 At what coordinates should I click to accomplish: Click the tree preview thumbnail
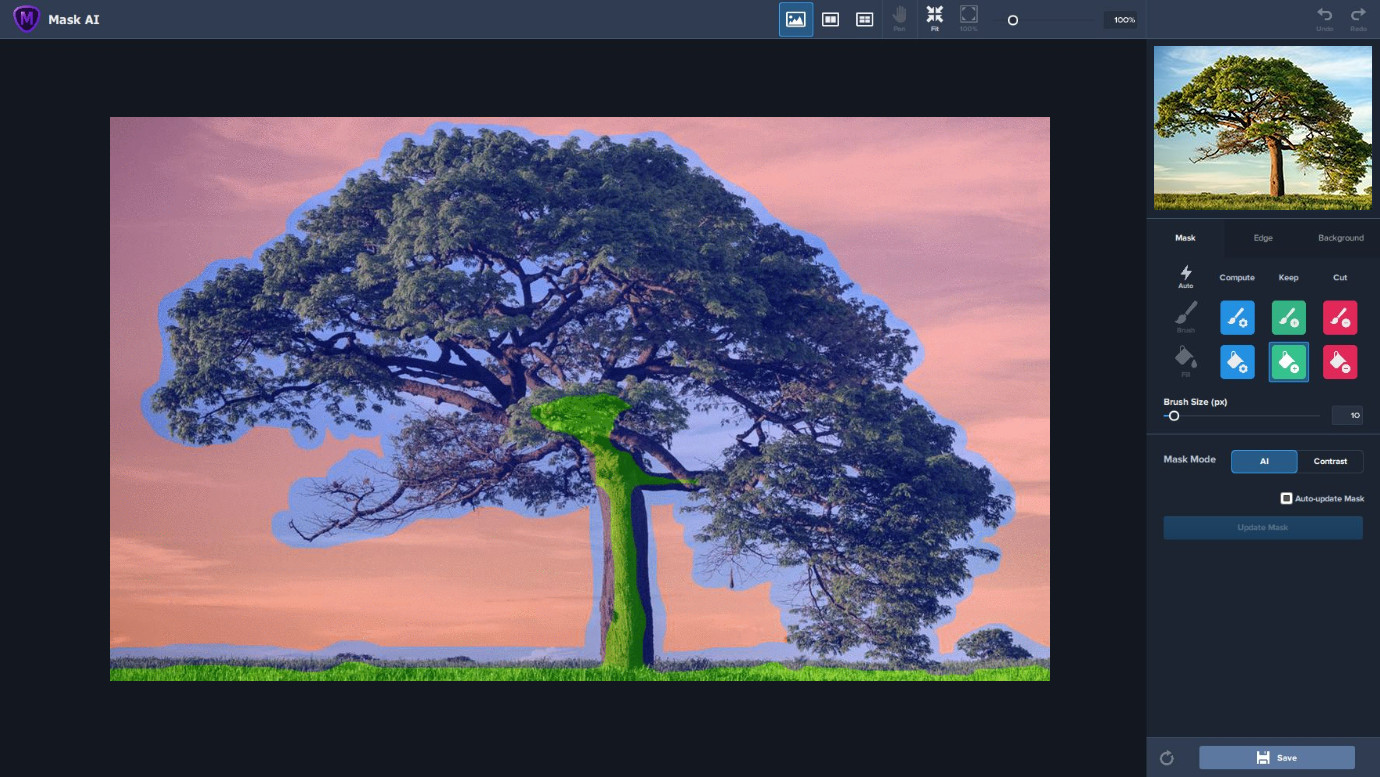pos(1263,127)
